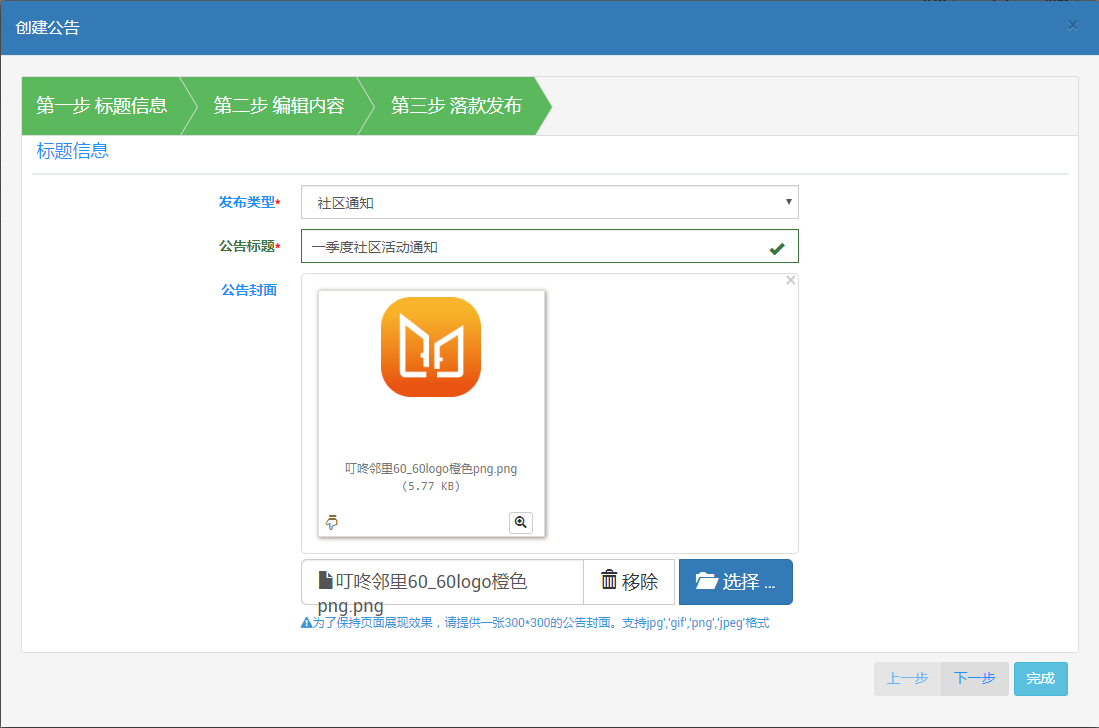The height and width of the screenshot is (728, 1099).
Task: Click the 移除 button with trash icon
Action: (x=629, y=582)
